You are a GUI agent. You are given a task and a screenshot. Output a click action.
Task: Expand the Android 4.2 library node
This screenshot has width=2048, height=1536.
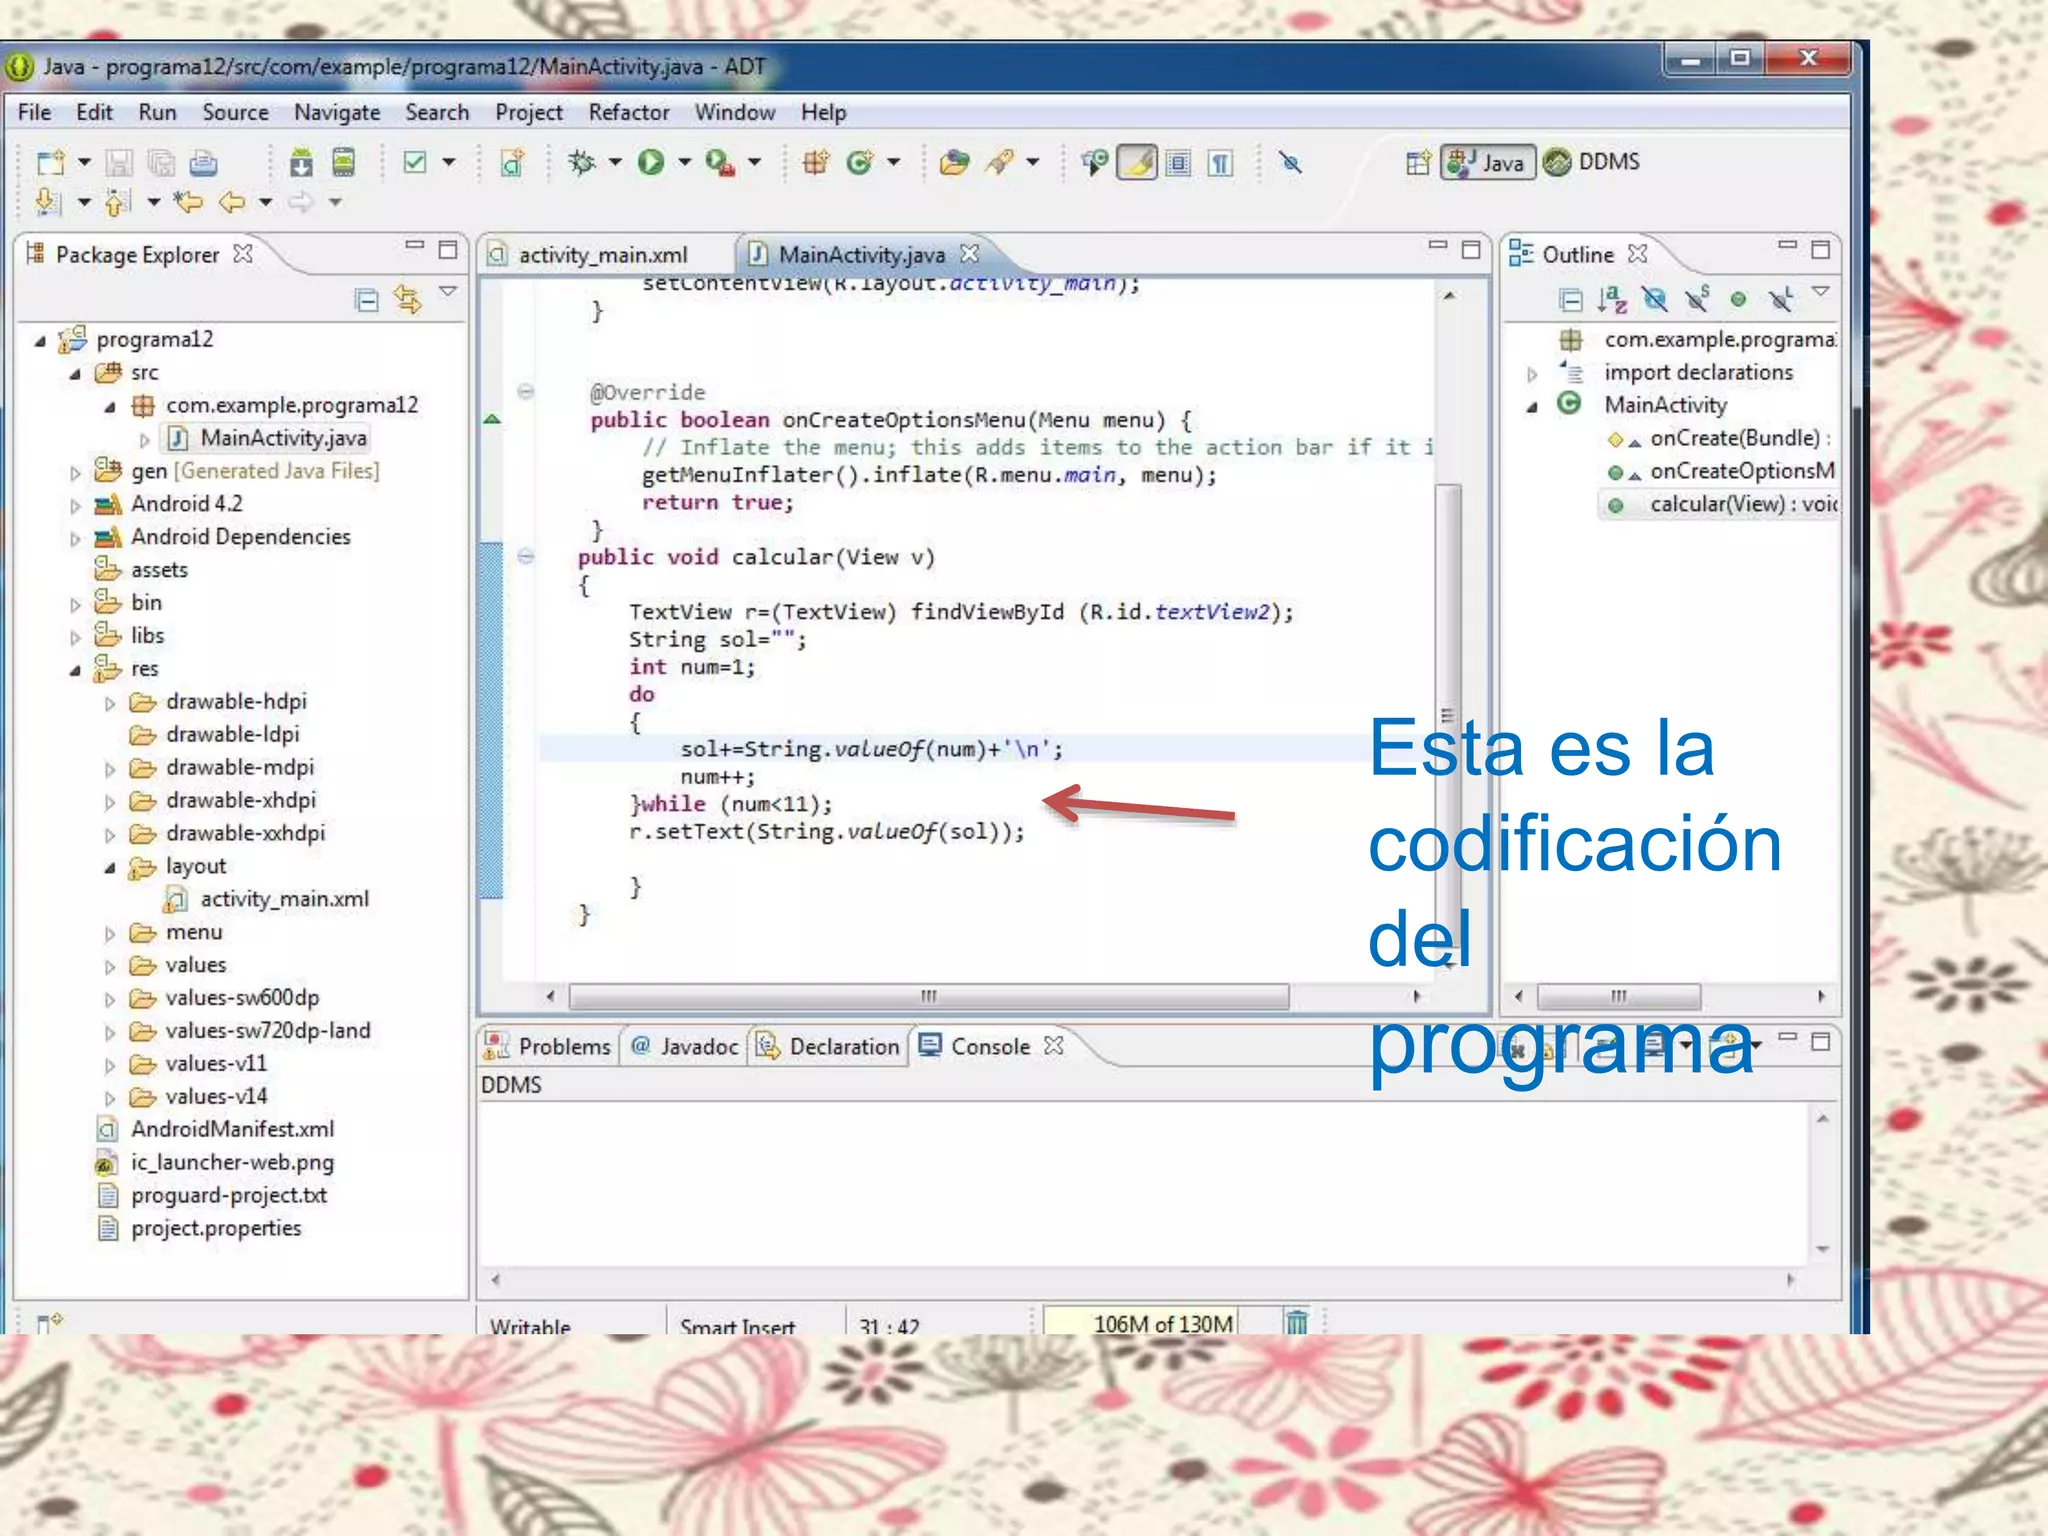[x=75, y=506]
